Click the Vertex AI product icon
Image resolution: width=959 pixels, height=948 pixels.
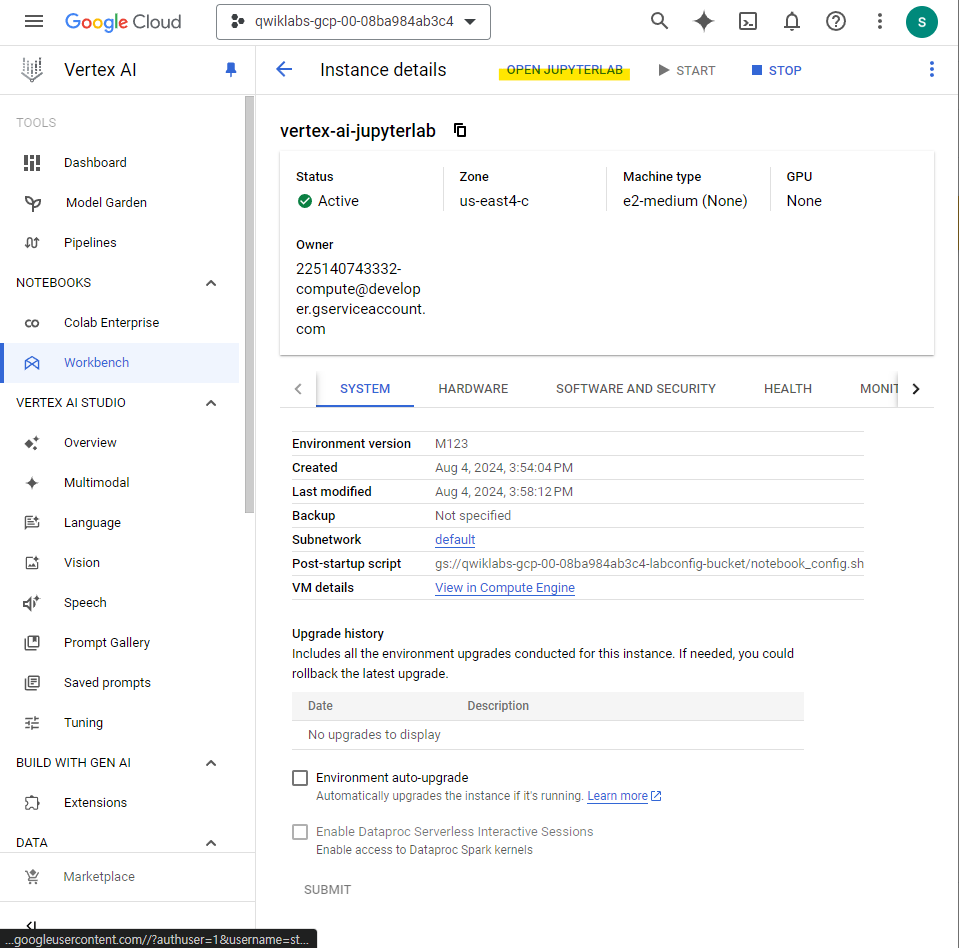coord(32,70)
